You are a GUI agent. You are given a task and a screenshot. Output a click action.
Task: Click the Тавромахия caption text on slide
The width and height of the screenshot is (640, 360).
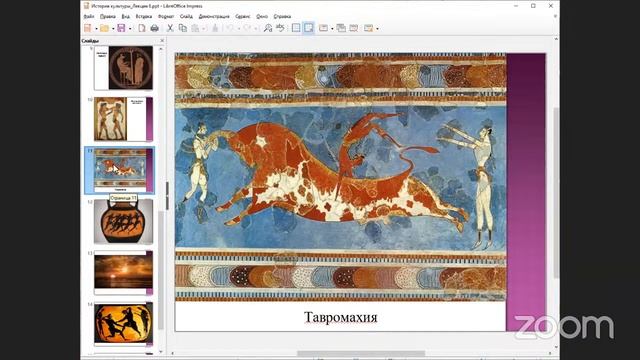pos(340,317)
